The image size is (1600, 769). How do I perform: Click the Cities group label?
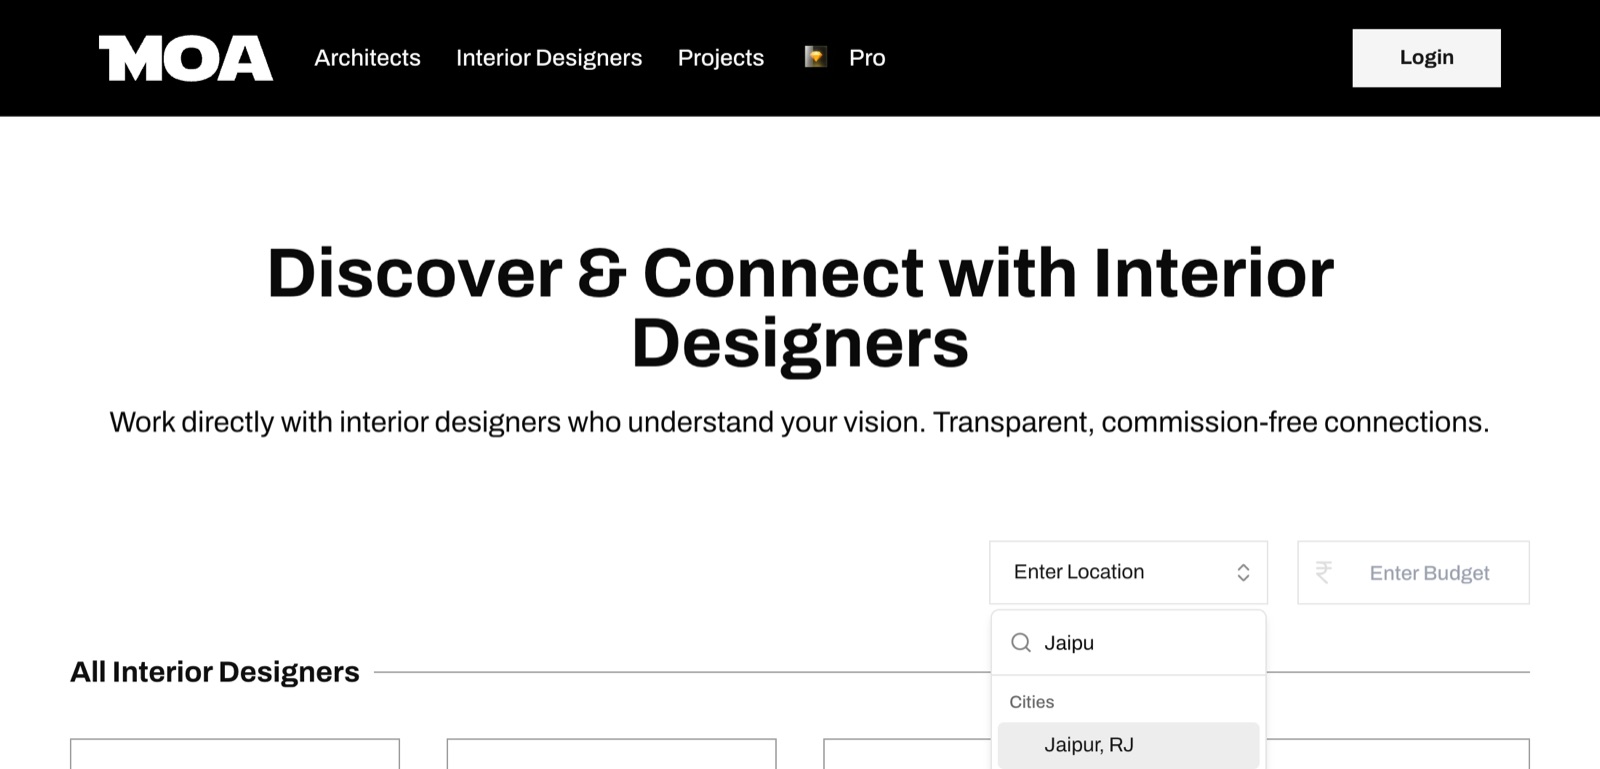tap(1032, 702)
